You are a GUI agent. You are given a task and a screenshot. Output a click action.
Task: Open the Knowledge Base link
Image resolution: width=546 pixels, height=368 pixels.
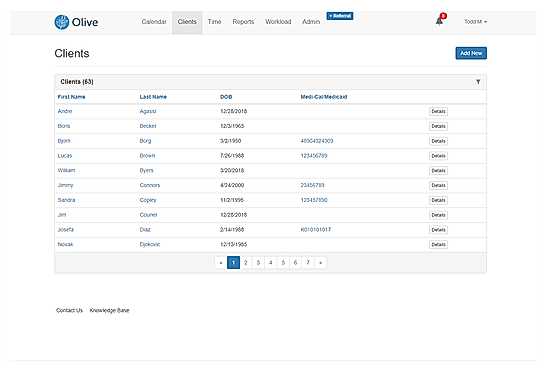click(109, 310)
